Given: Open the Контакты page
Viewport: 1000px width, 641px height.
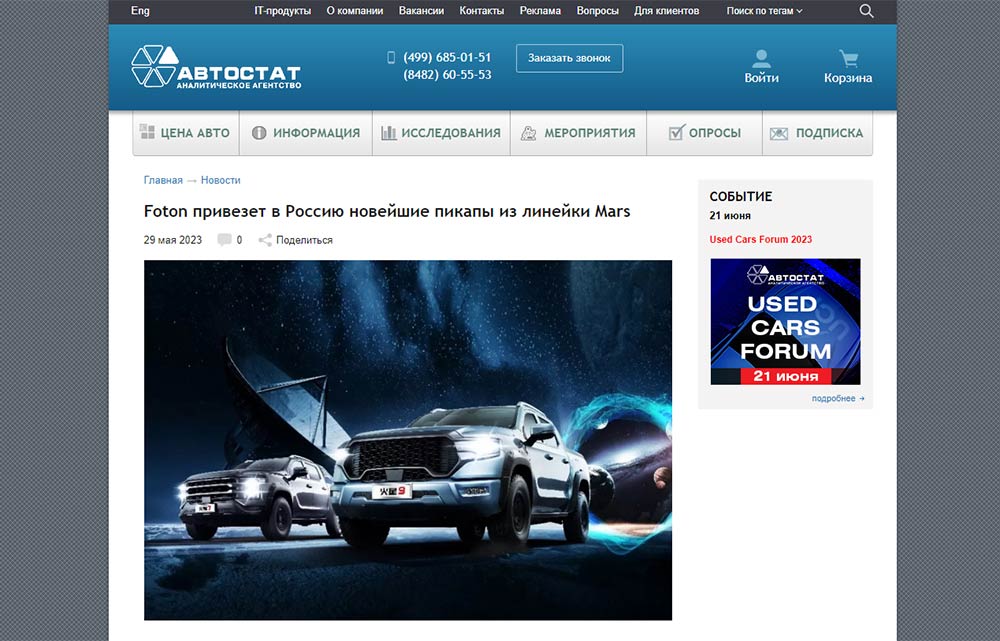Looking at the screenshot, I should tap(482, 11).
